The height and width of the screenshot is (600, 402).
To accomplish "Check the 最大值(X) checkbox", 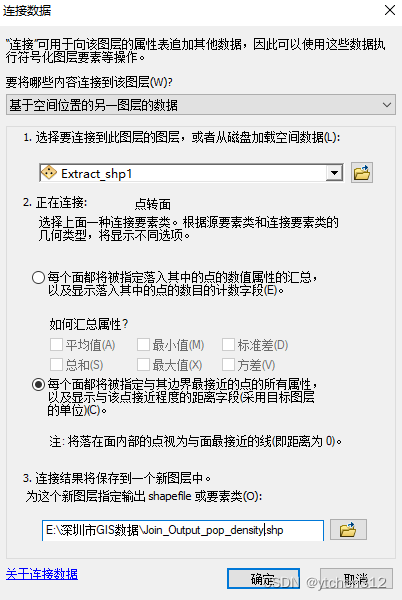I will click(x=143, y=364).
